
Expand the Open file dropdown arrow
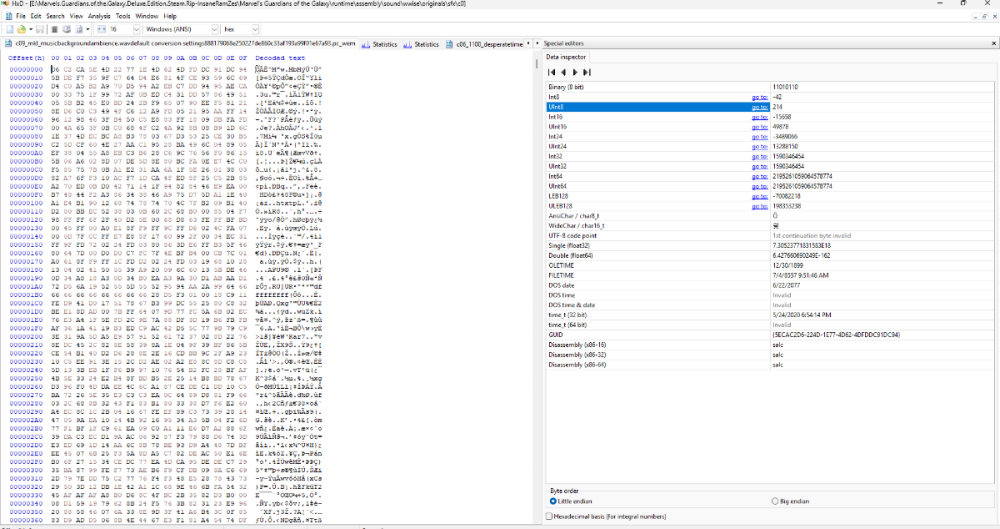click(x=30, y=29)
